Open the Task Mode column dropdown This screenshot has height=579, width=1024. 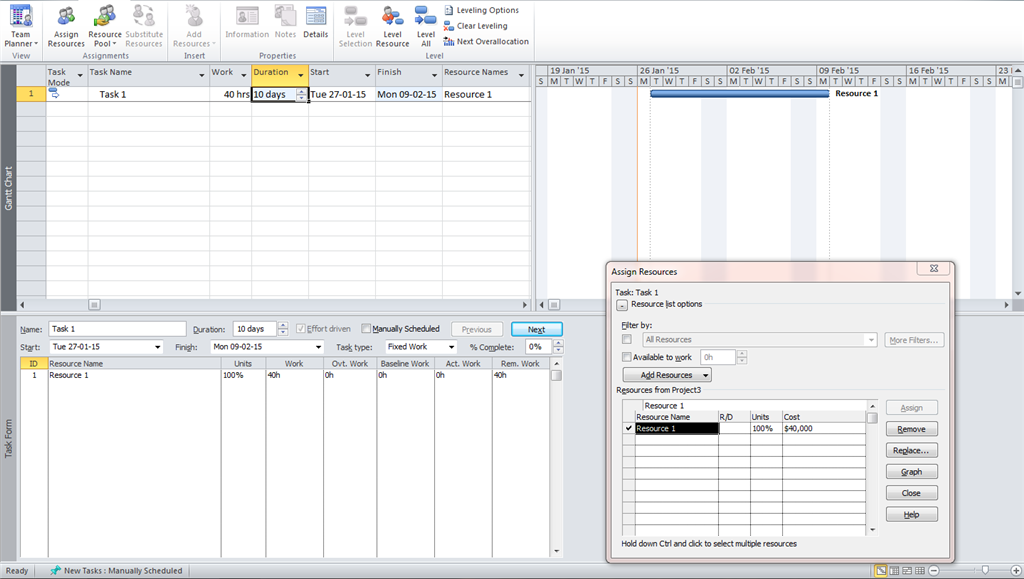[x=80, y=76]
